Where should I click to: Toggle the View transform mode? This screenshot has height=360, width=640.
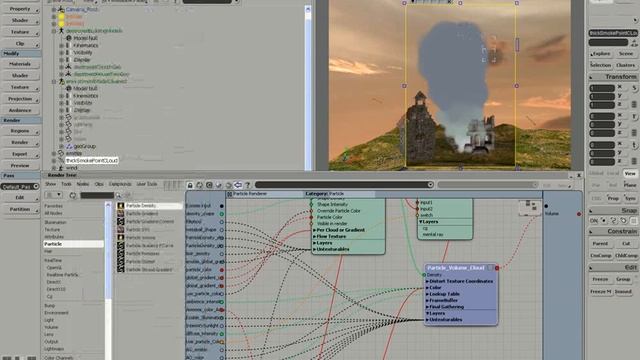click(x=630, y=173)
